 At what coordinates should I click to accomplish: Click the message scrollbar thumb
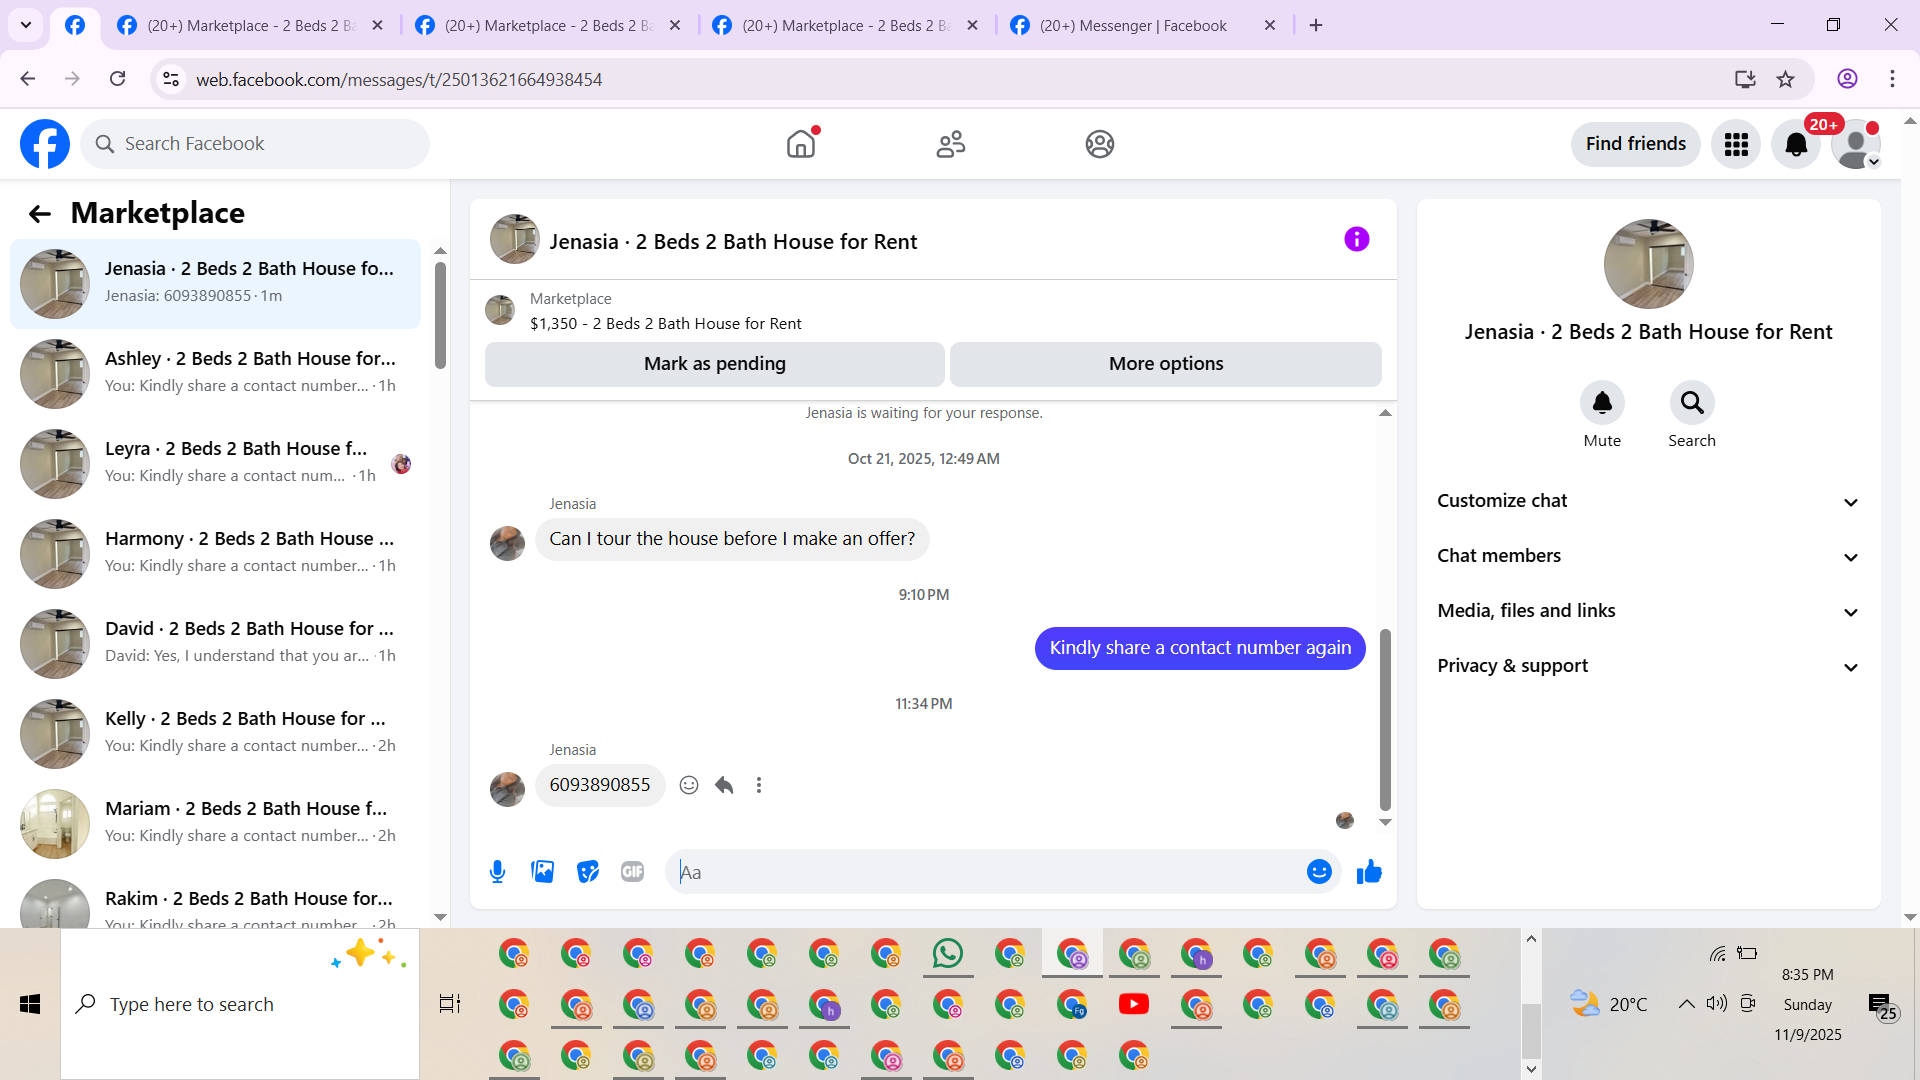pyautogui.click(x=1385, y=719)
